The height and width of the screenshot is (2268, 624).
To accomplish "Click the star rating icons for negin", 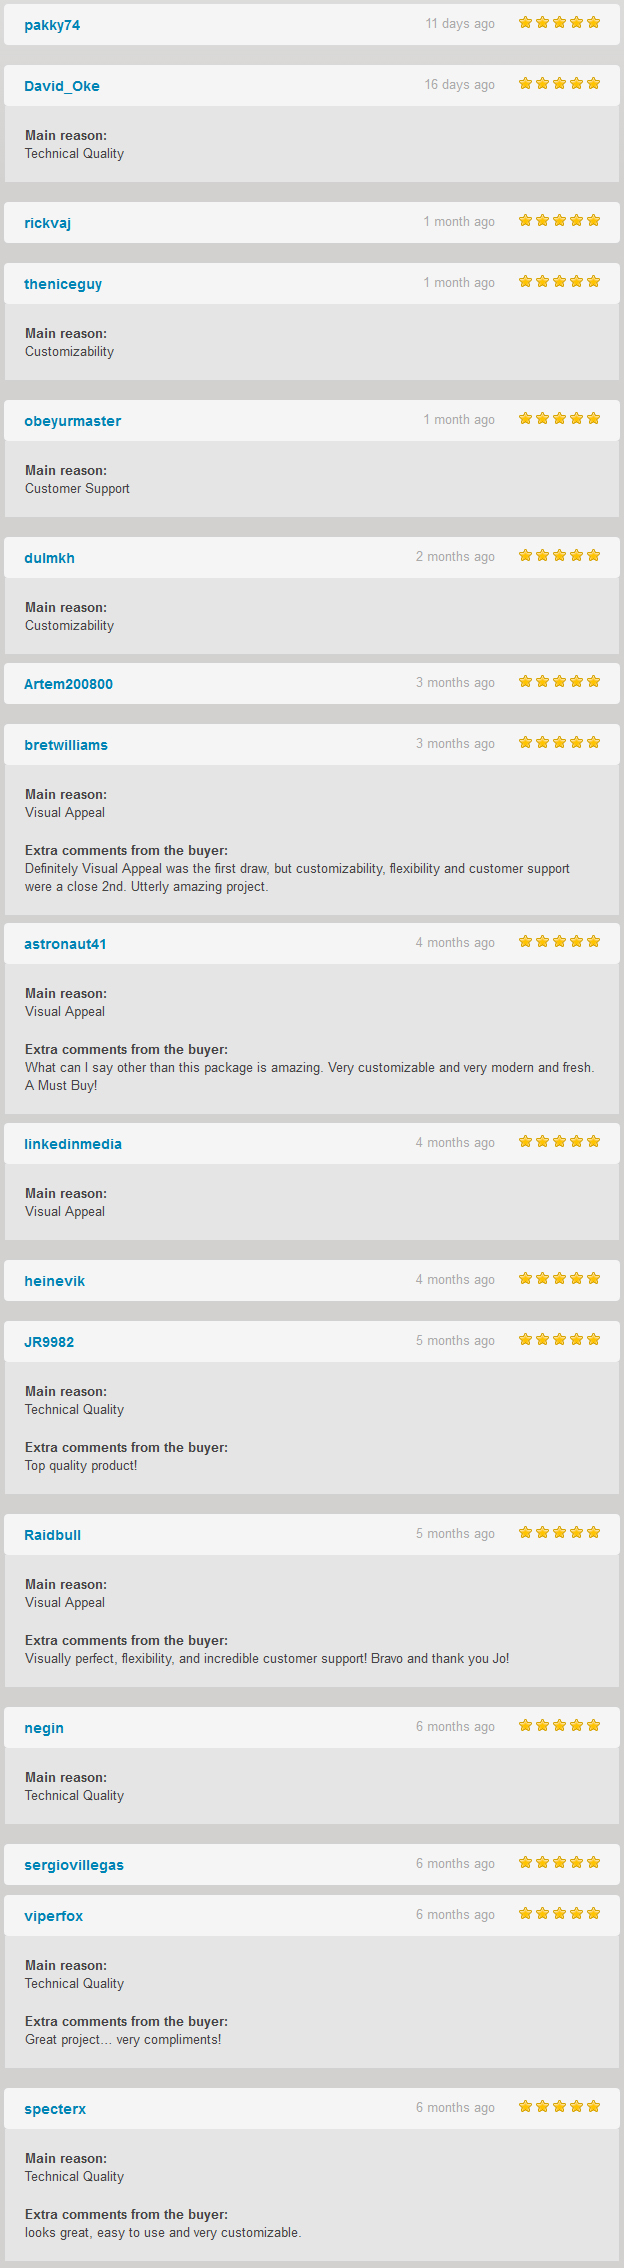I will [559, 1726].
